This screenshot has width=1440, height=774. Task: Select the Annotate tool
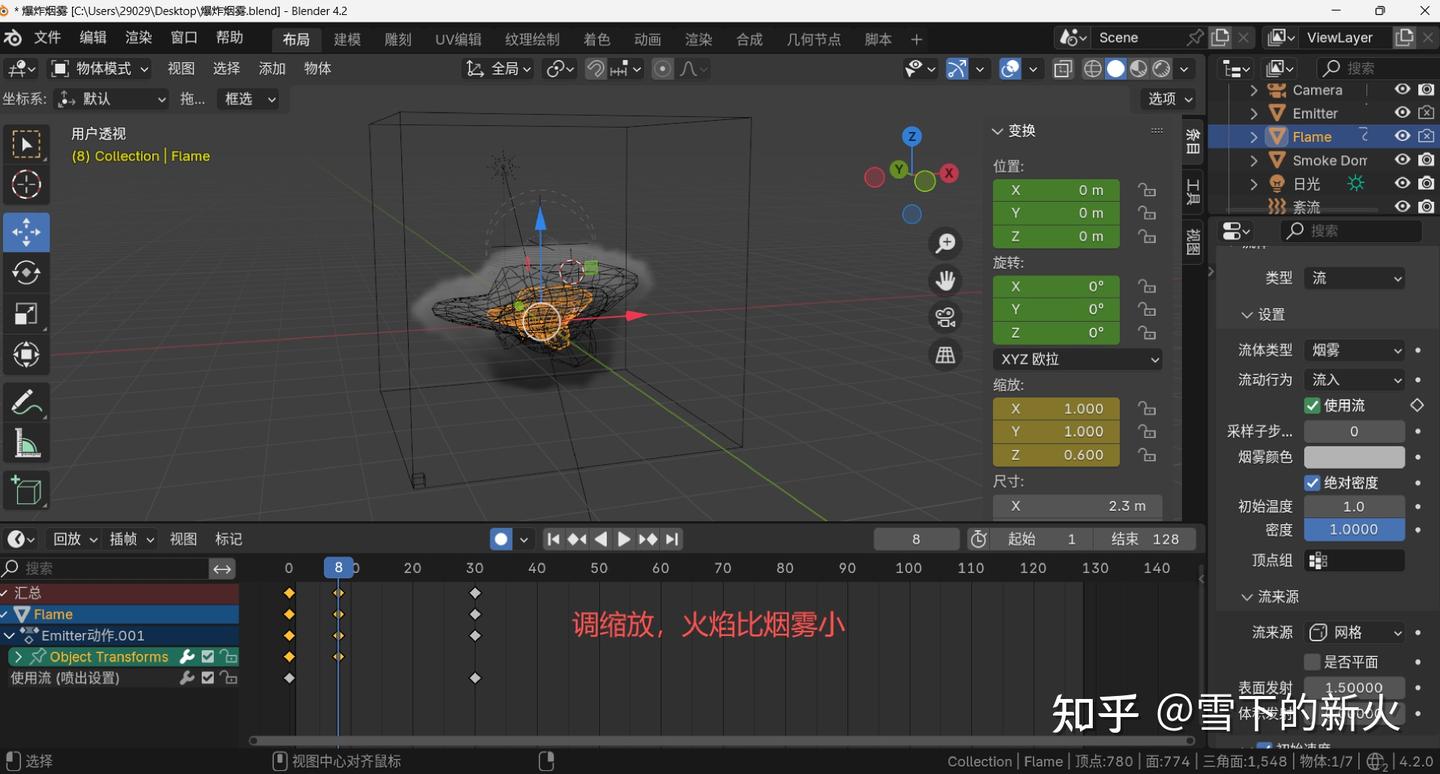coord(26,402)
